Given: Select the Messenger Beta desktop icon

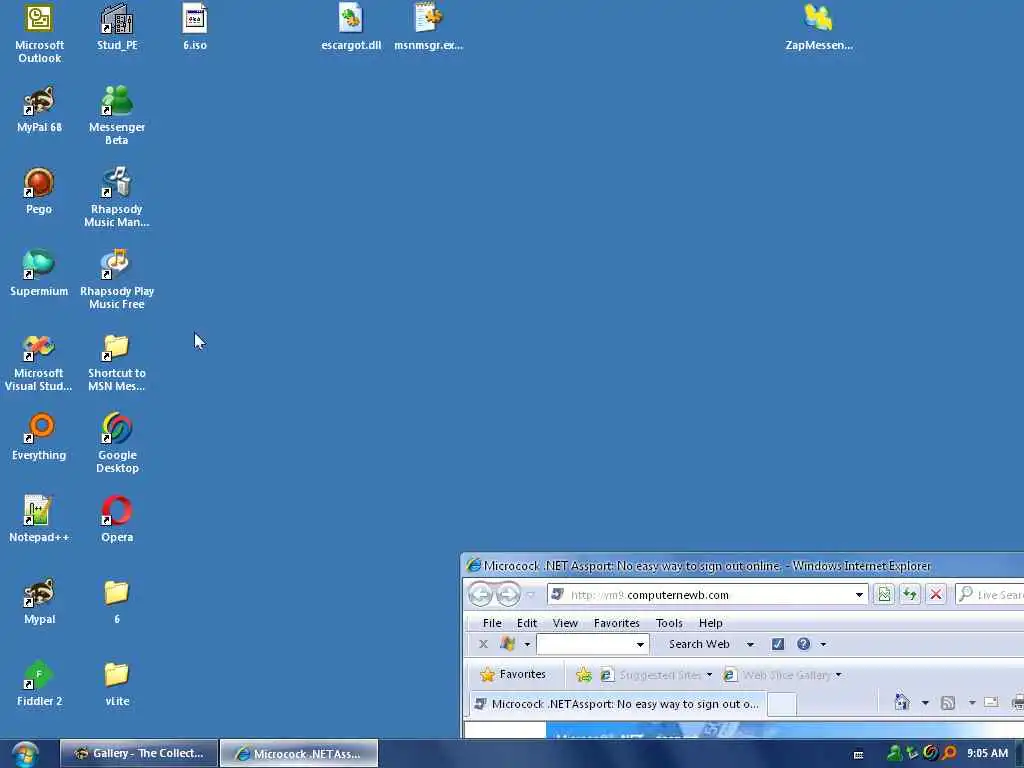Looking at the screenshot, I should tap(117, 116).
